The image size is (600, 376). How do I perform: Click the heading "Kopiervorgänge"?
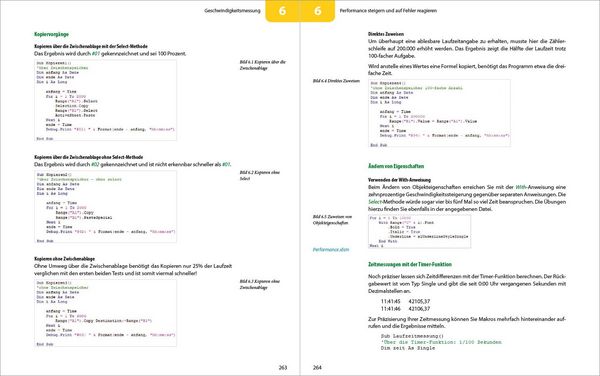[51, 34]
